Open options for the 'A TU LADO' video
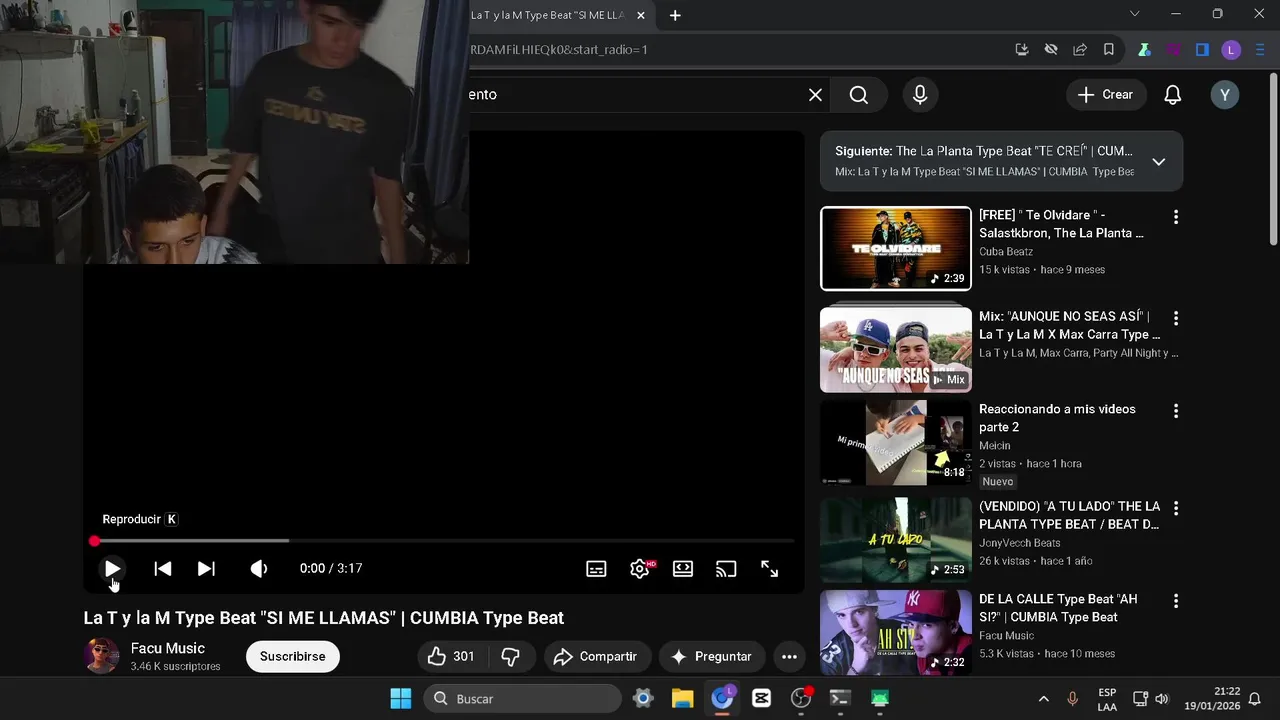This screenshot has width=1280, height=720. [1176, 508]
